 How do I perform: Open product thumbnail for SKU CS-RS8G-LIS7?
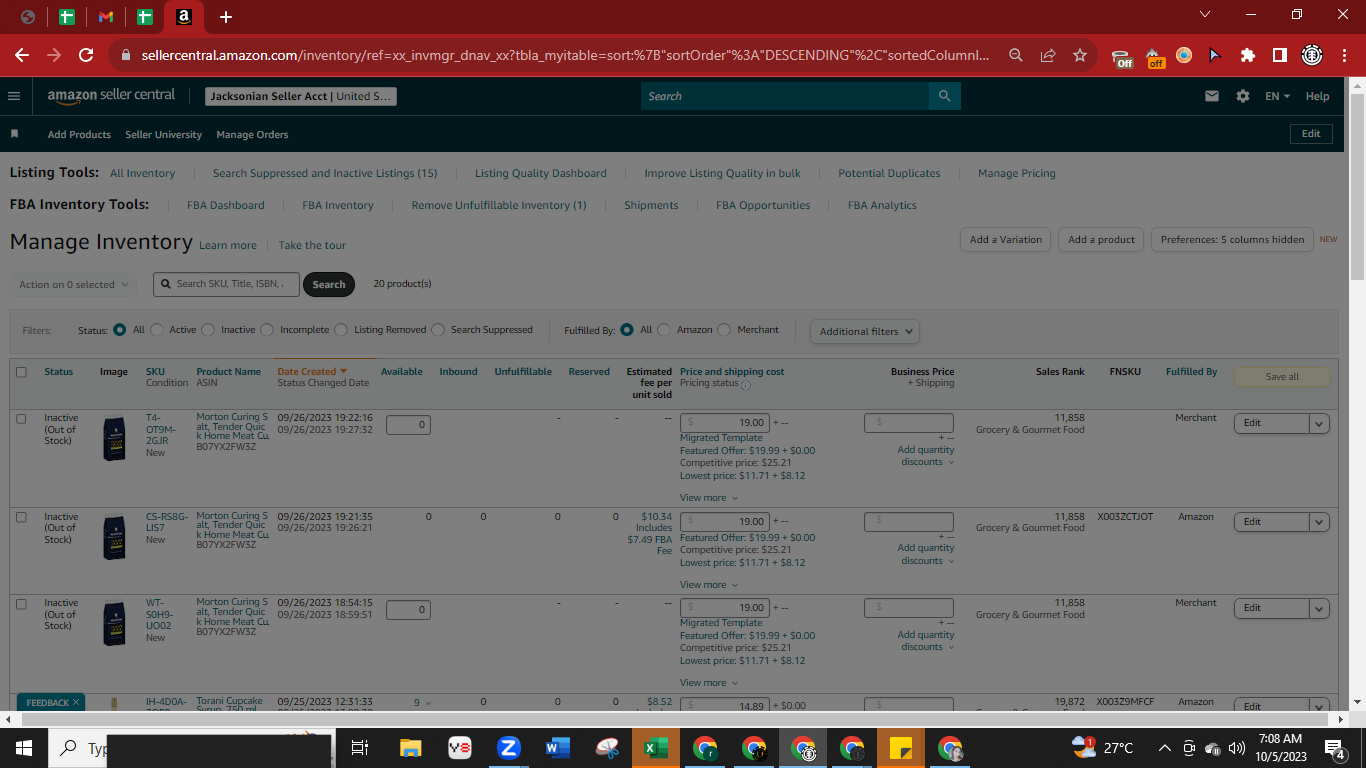click(x=114, y=537)
